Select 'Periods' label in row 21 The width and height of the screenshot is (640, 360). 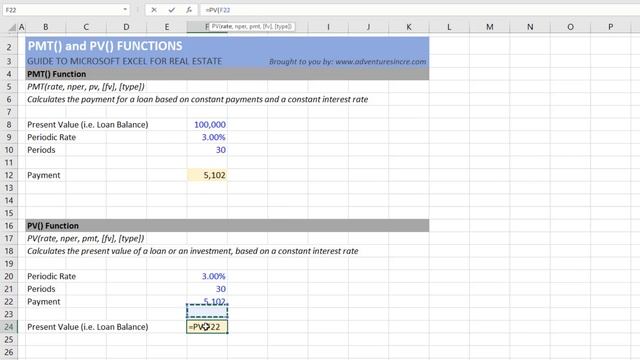click(41, 289)
